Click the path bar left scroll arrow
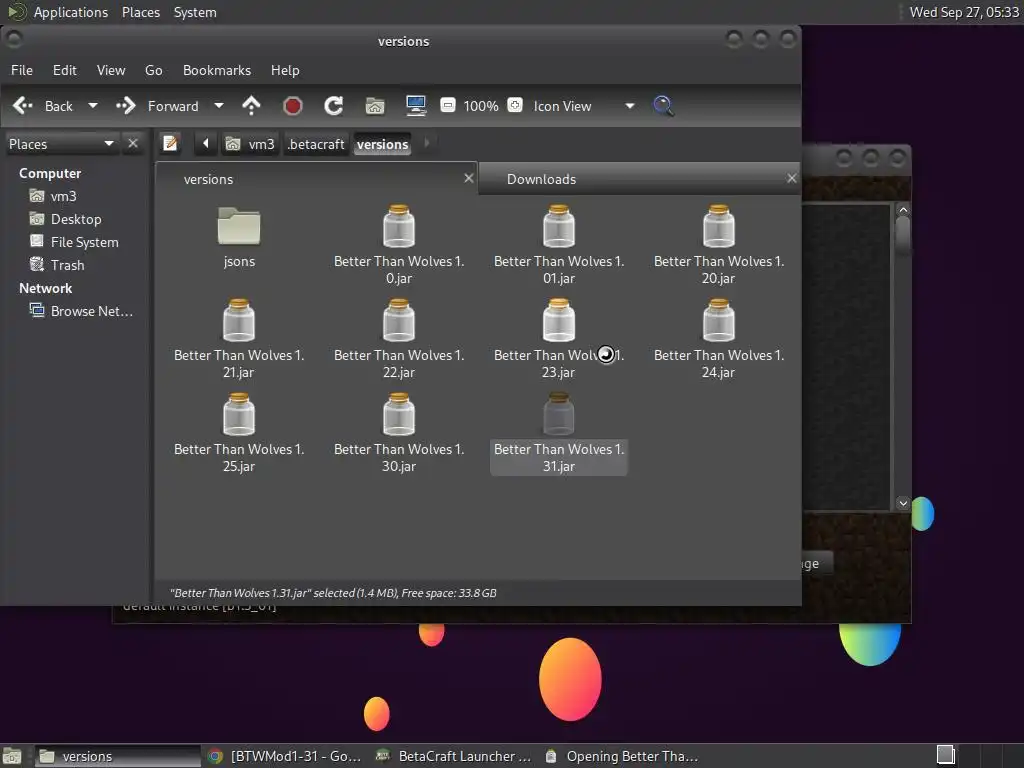Viewport: 1024px width, 768px height. point(206,143)
